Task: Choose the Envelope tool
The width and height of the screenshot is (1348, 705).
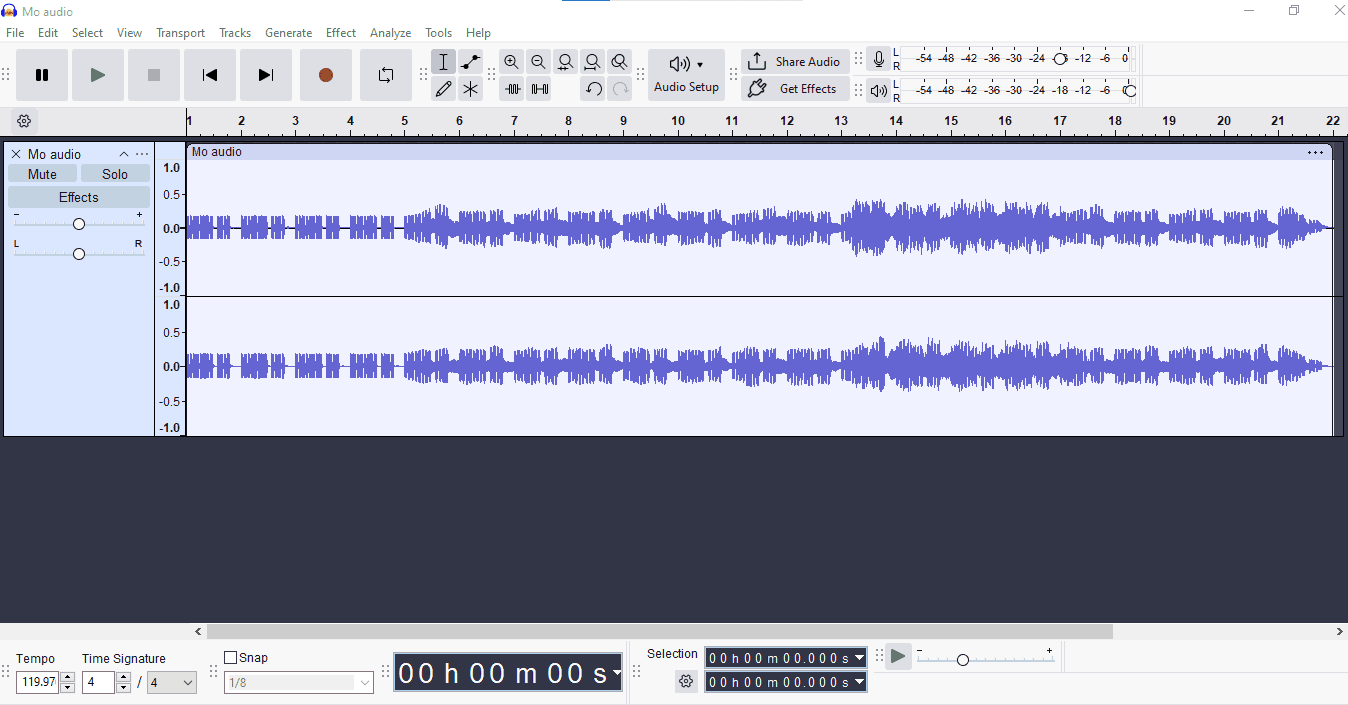Action: coord(471,62)
